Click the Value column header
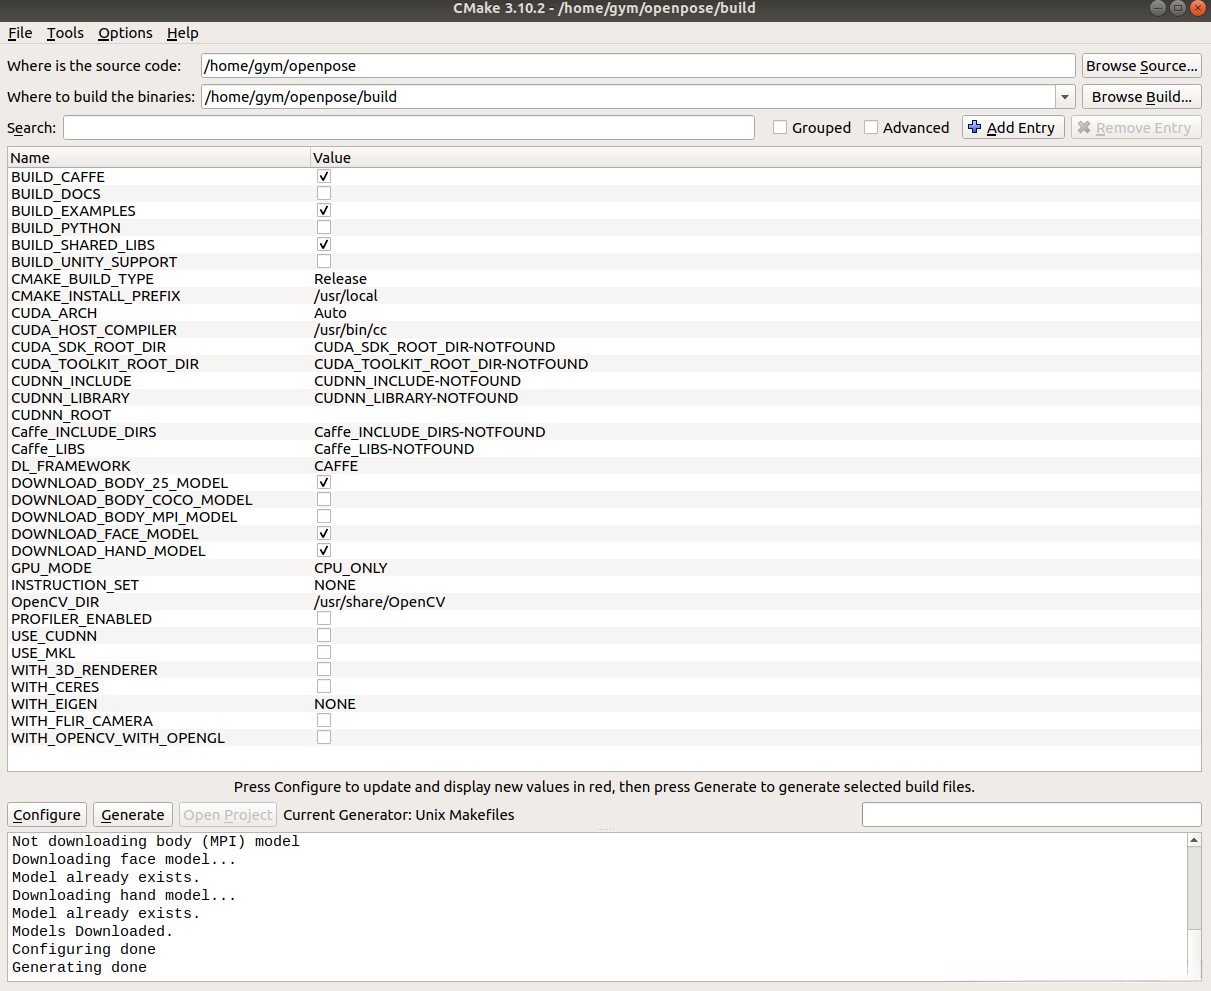 pos(755,158)
